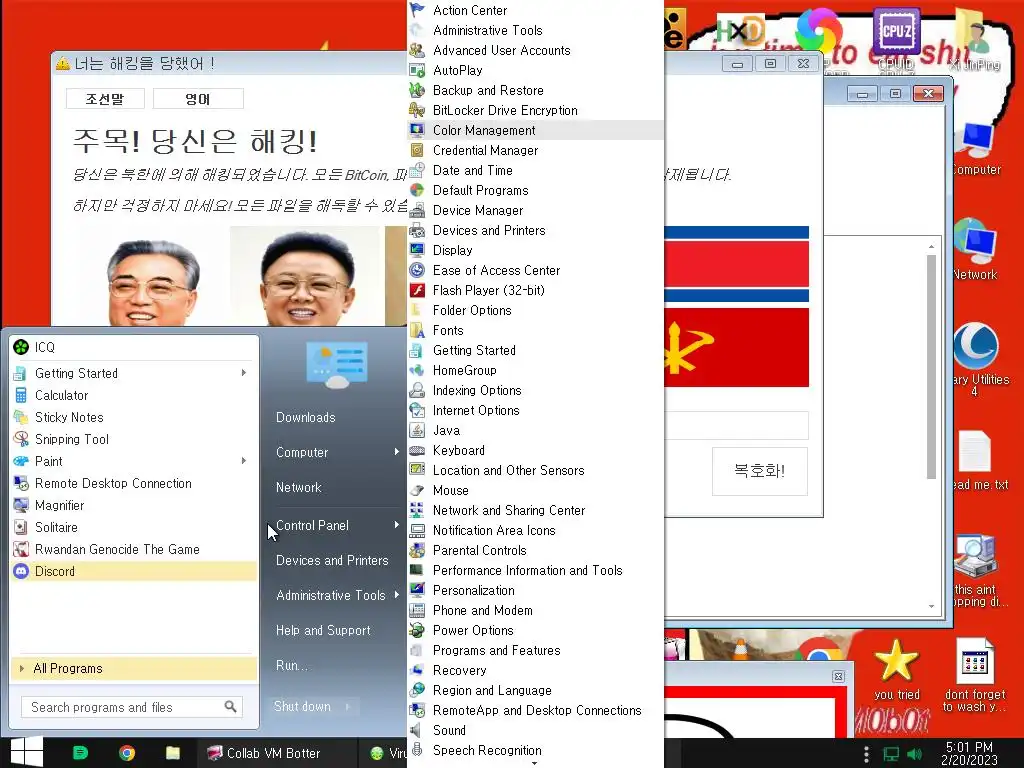This screenshot has height=768, width=1024.
Task: Expand All Programs list
Action: [134, 668]
